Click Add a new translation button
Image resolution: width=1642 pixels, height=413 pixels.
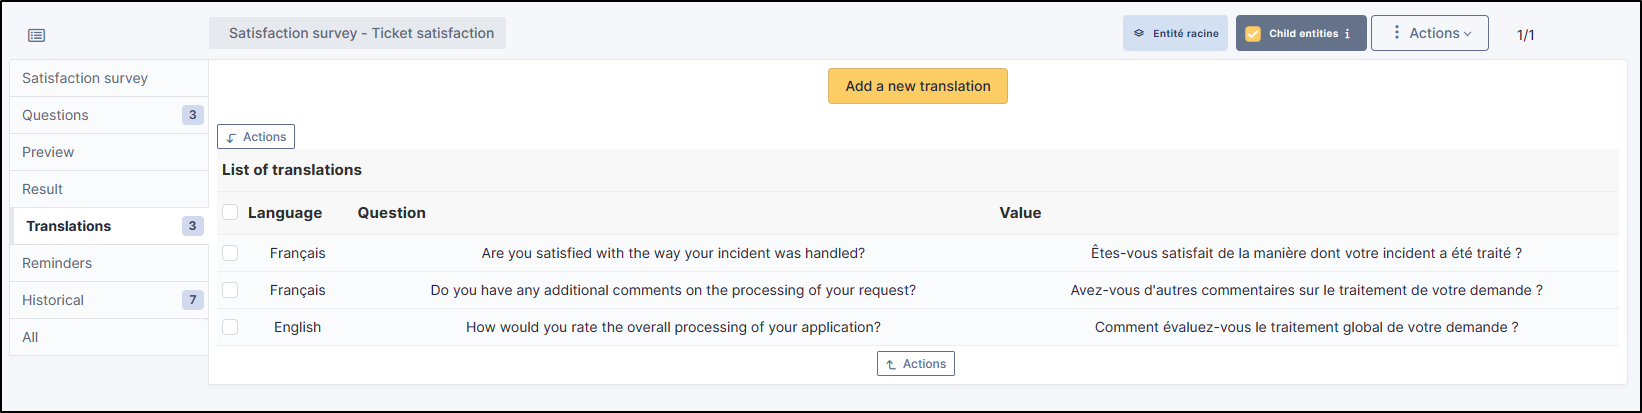917,86
